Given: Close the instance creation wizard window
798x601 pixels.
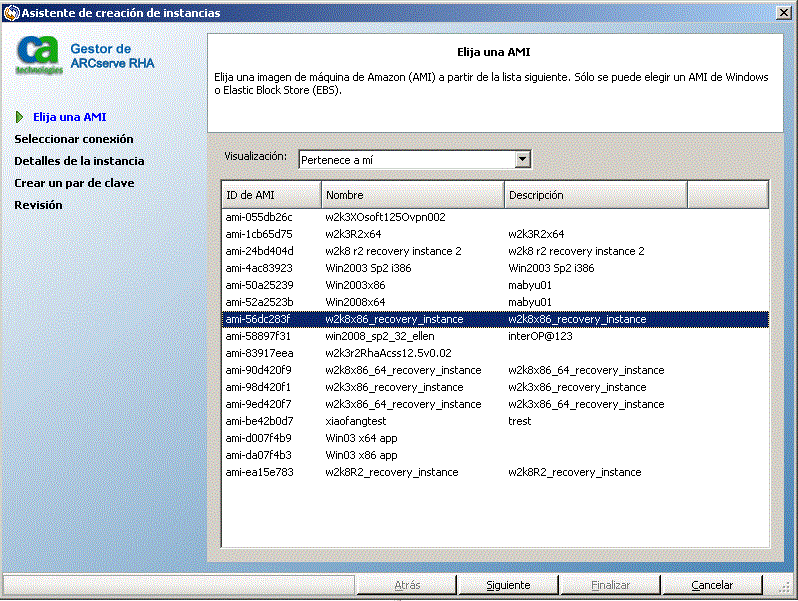Looking at the screenshot, I should (x=784, y=12).
